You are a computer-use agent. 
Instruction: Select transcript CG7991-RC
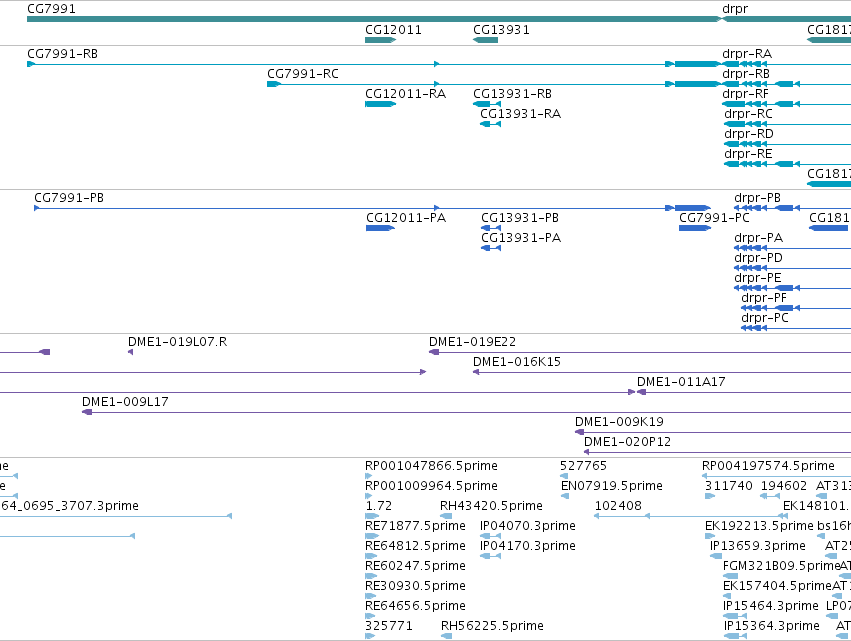click(302, 74)
